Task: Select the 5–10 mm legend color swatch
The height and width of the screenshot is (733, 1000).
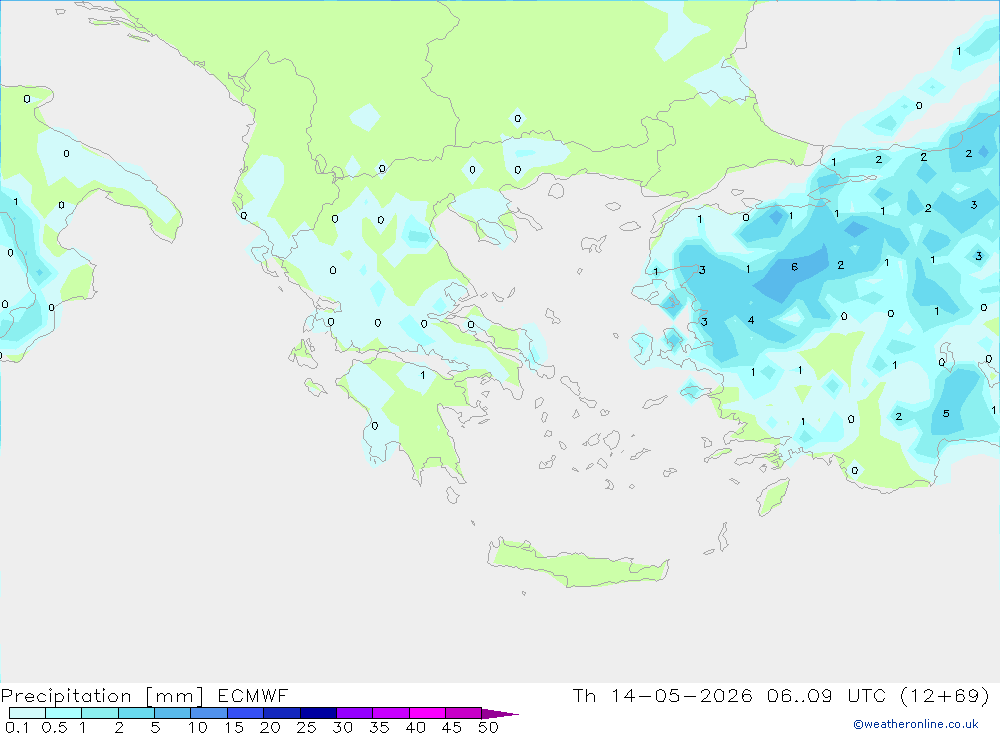Action: [x=172, y=713]
